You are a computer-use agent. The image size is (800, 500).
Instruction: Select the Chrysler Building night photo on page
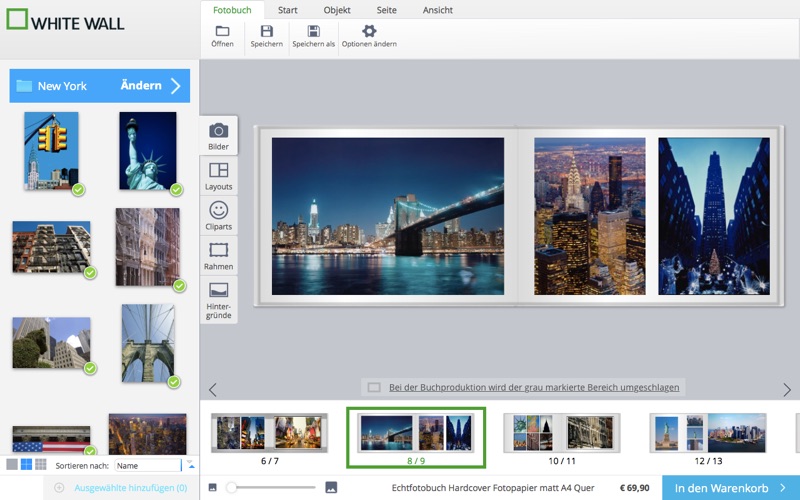click(590, 216)
